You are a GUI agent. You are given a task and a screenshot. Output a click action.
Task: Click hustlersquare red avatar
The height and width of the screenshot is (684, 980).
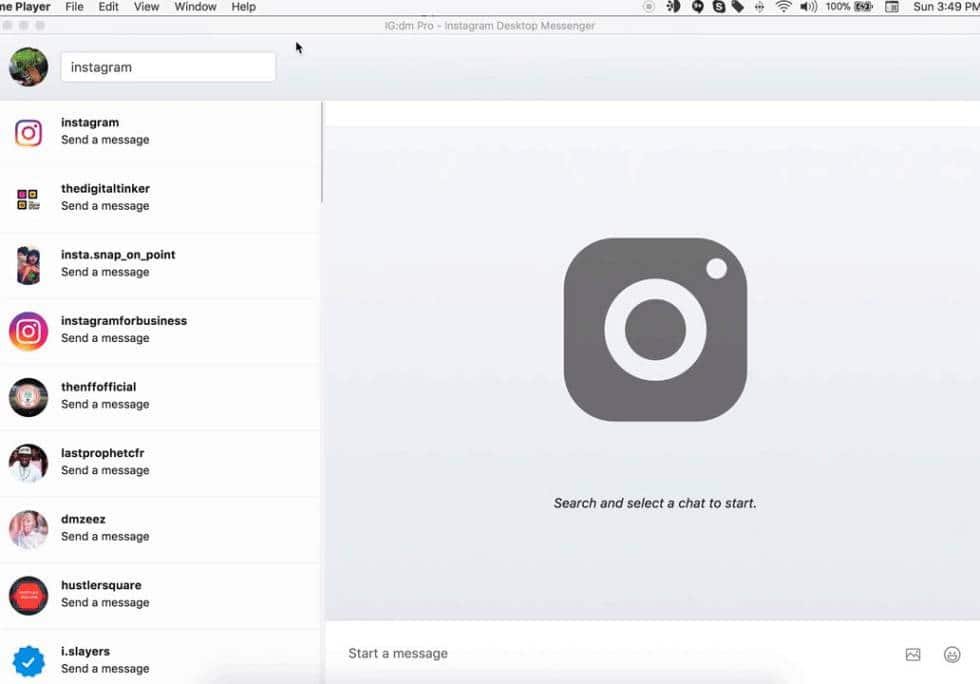tap(28, 595)
